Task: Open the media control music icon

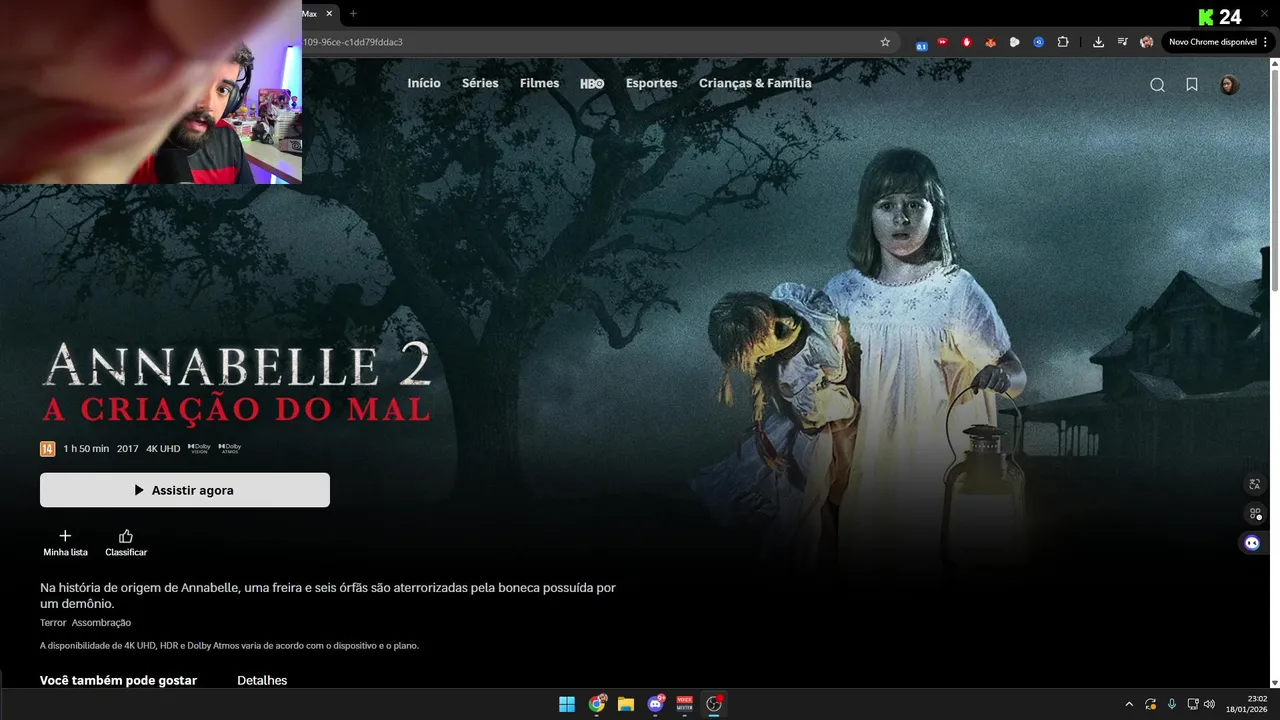Action: click(x=1122, y=42)
